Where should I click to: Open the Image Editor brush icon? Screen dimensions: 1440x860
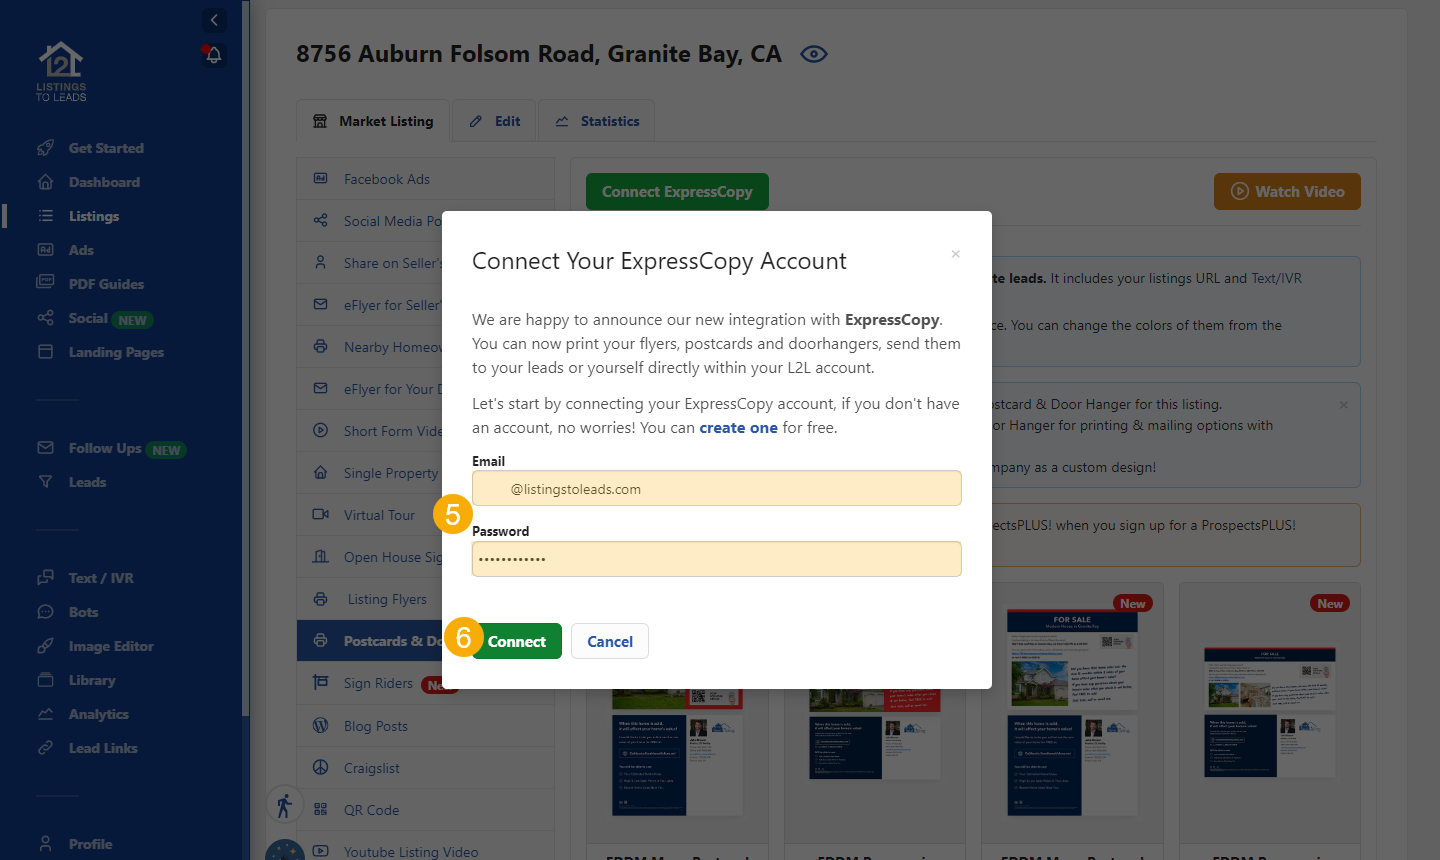click(x=45, y=646)
